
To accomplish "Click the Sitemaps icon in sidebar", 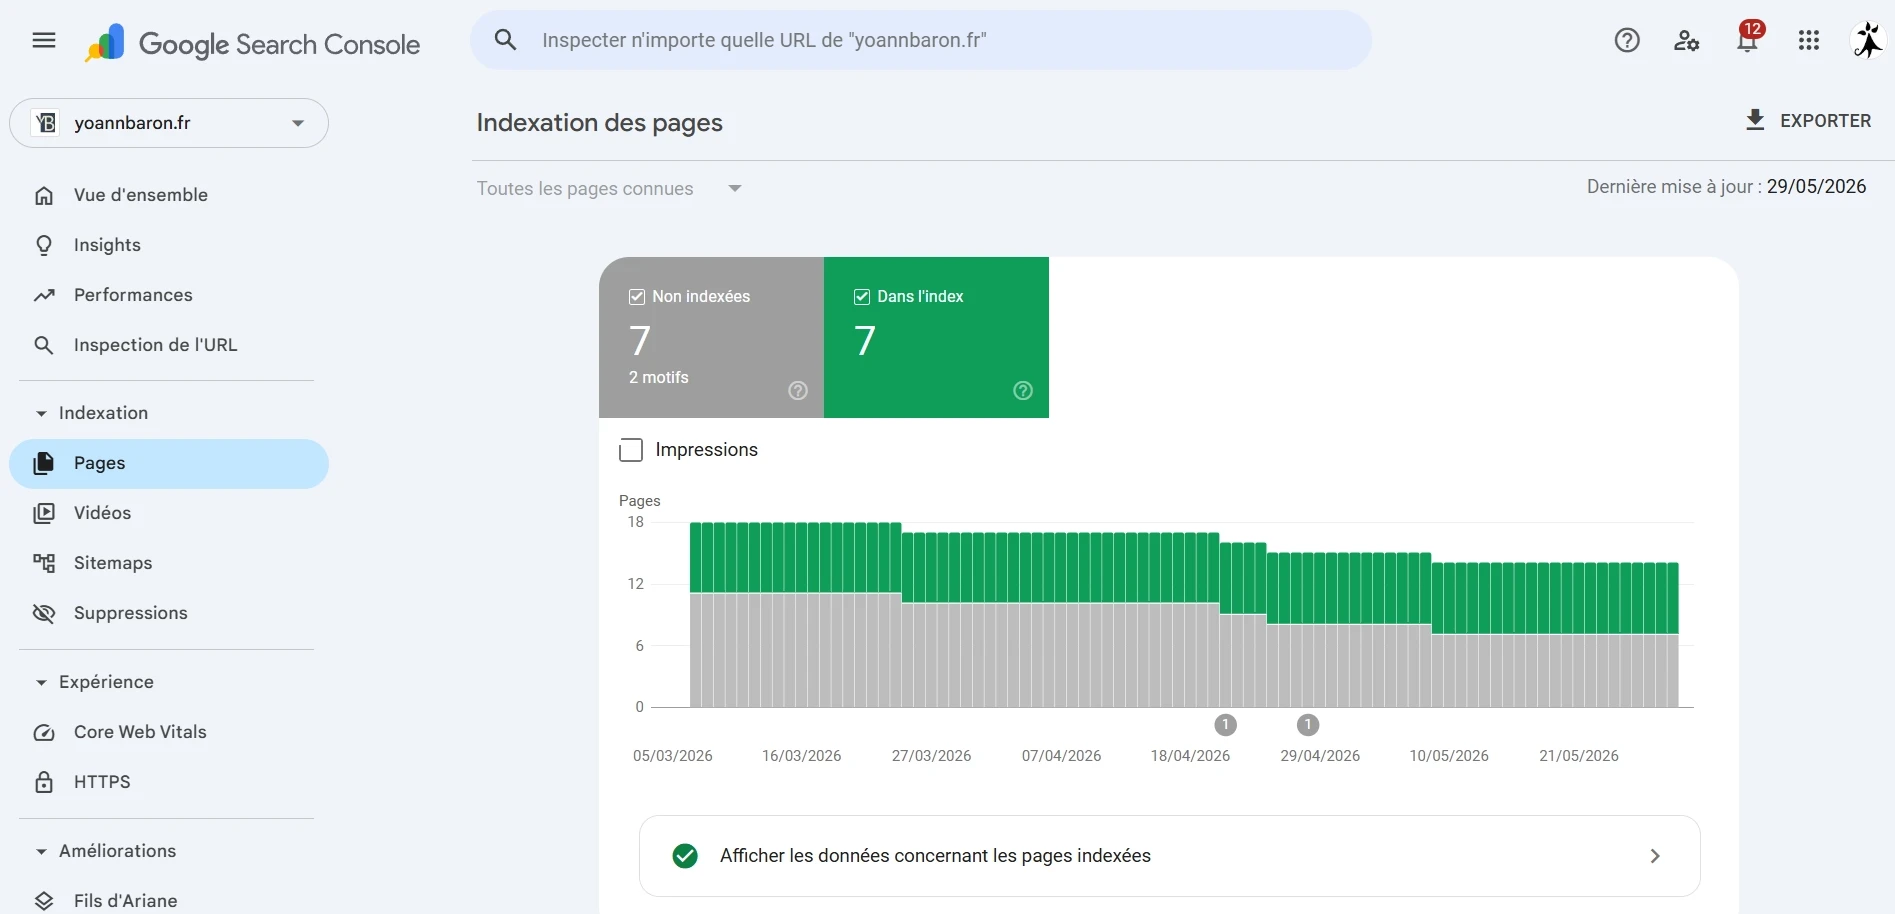I will pos(44,563).
